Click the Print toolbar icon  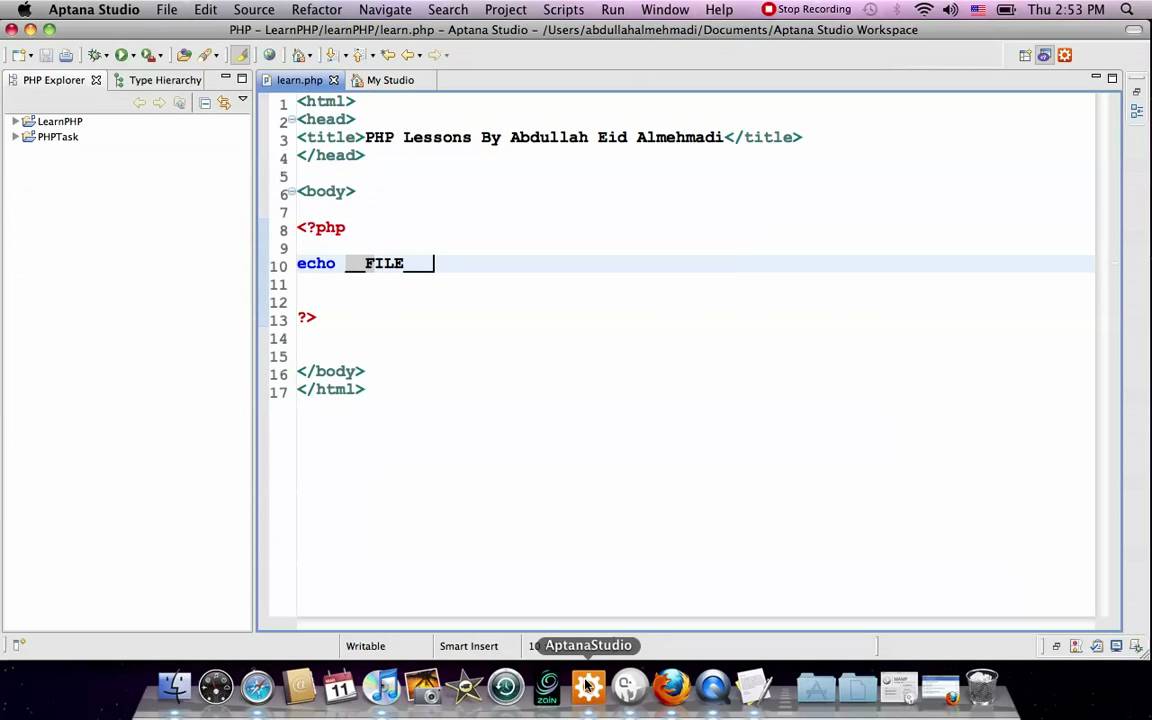click(x=65, y=55)
